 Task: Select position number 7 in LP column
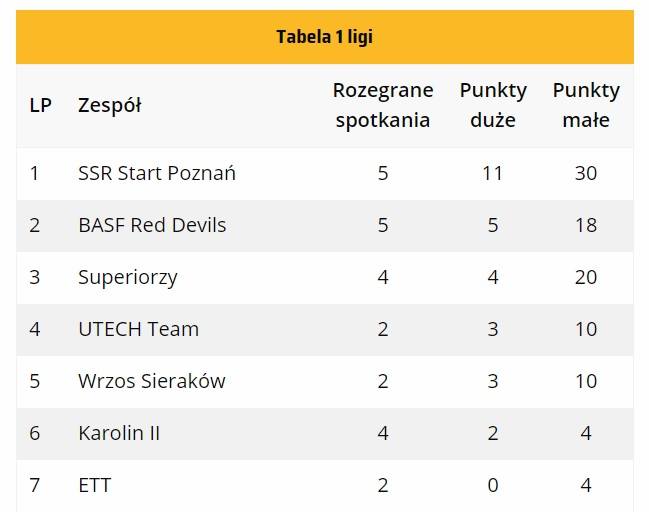tap(35, 485)
